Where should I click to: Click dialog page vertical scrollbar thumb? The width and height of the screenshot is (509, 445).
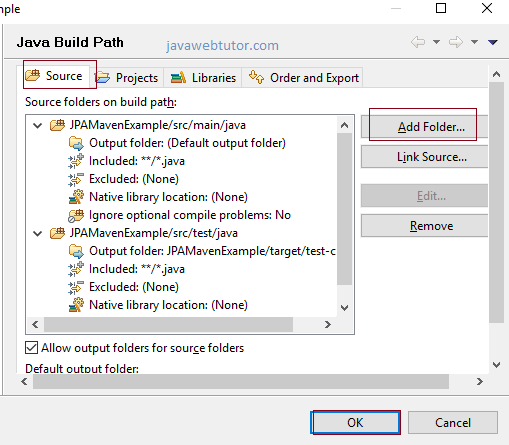click(496, 202)
